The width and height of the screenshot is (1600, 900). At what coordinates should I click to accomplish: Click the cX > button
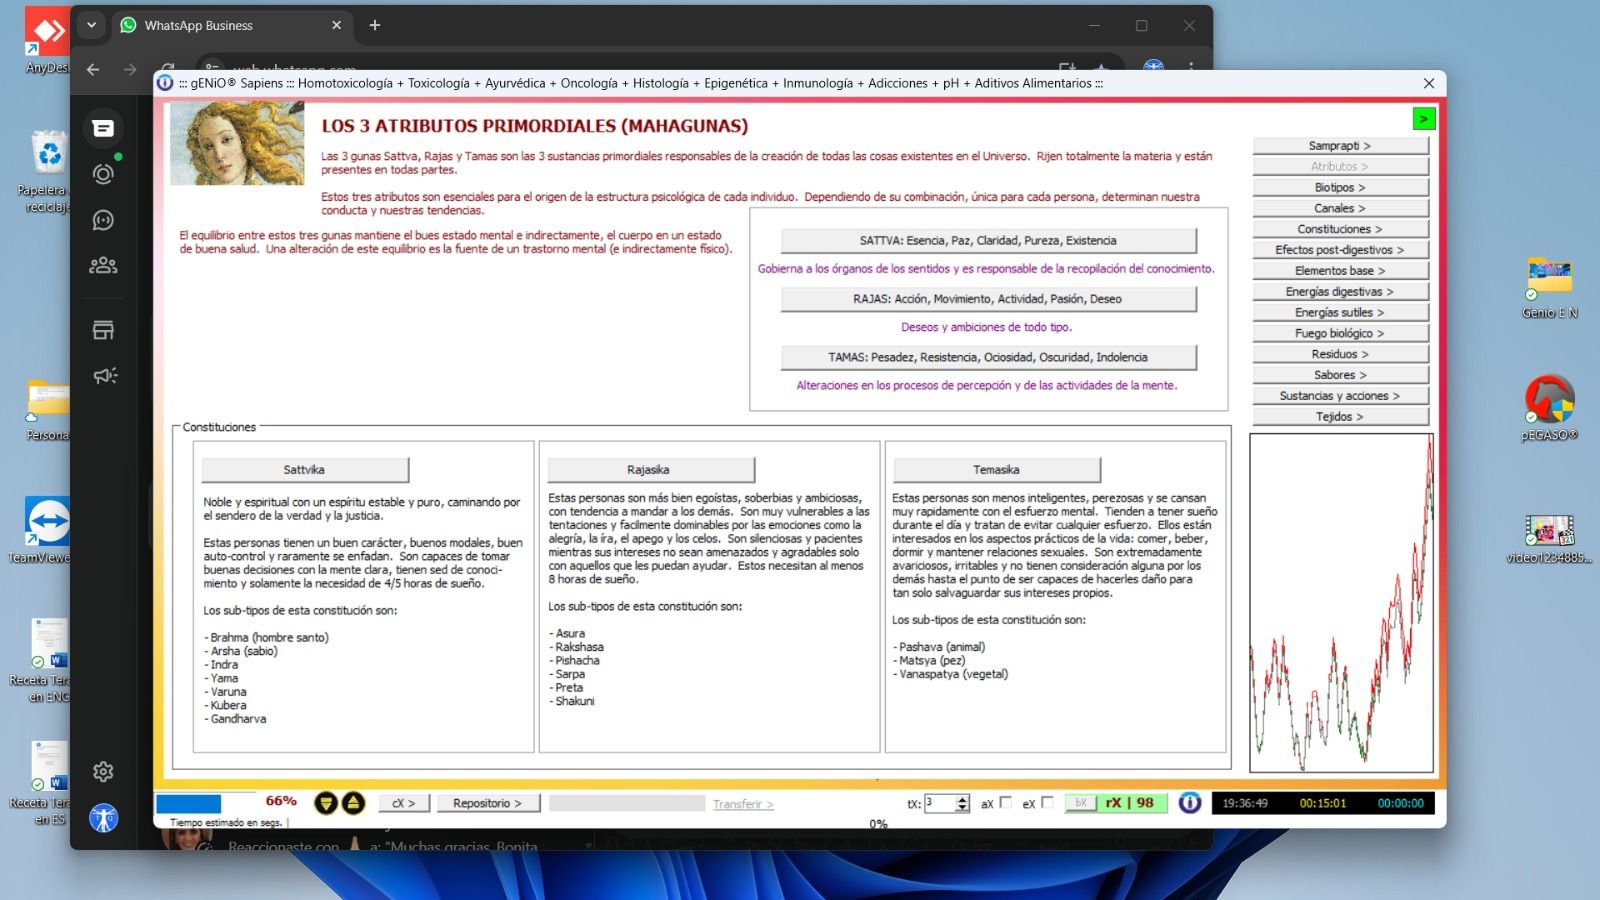pyautogui.click(x=403, y=803)
